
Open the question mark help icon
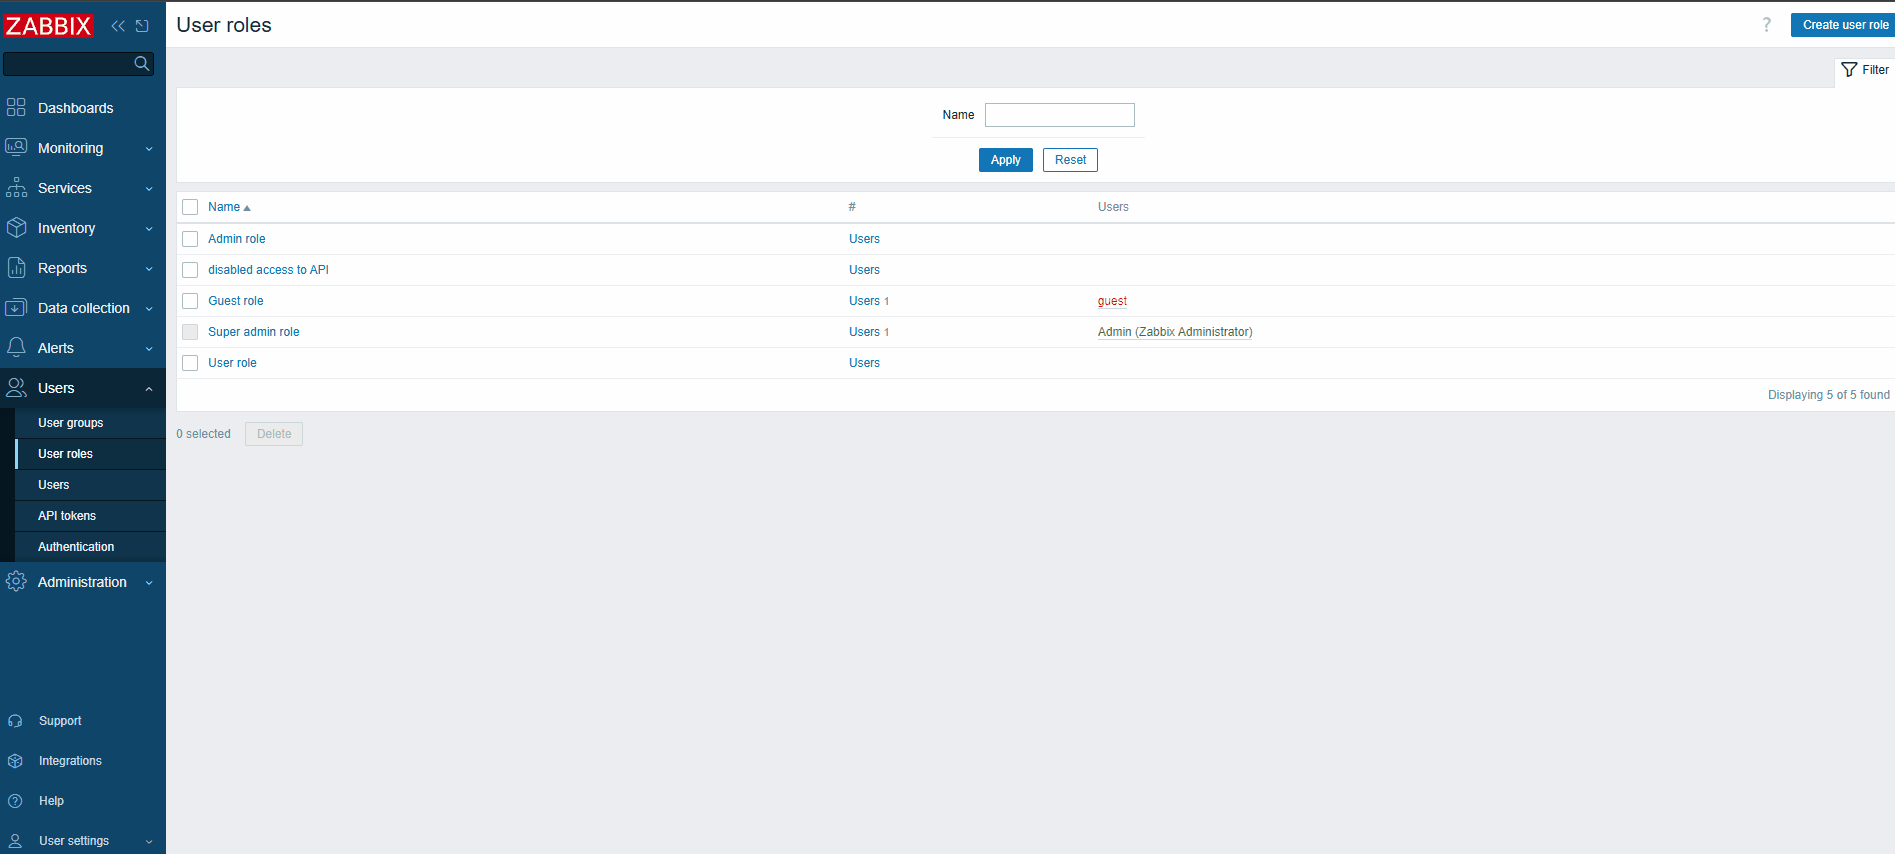coord(1766,25)
